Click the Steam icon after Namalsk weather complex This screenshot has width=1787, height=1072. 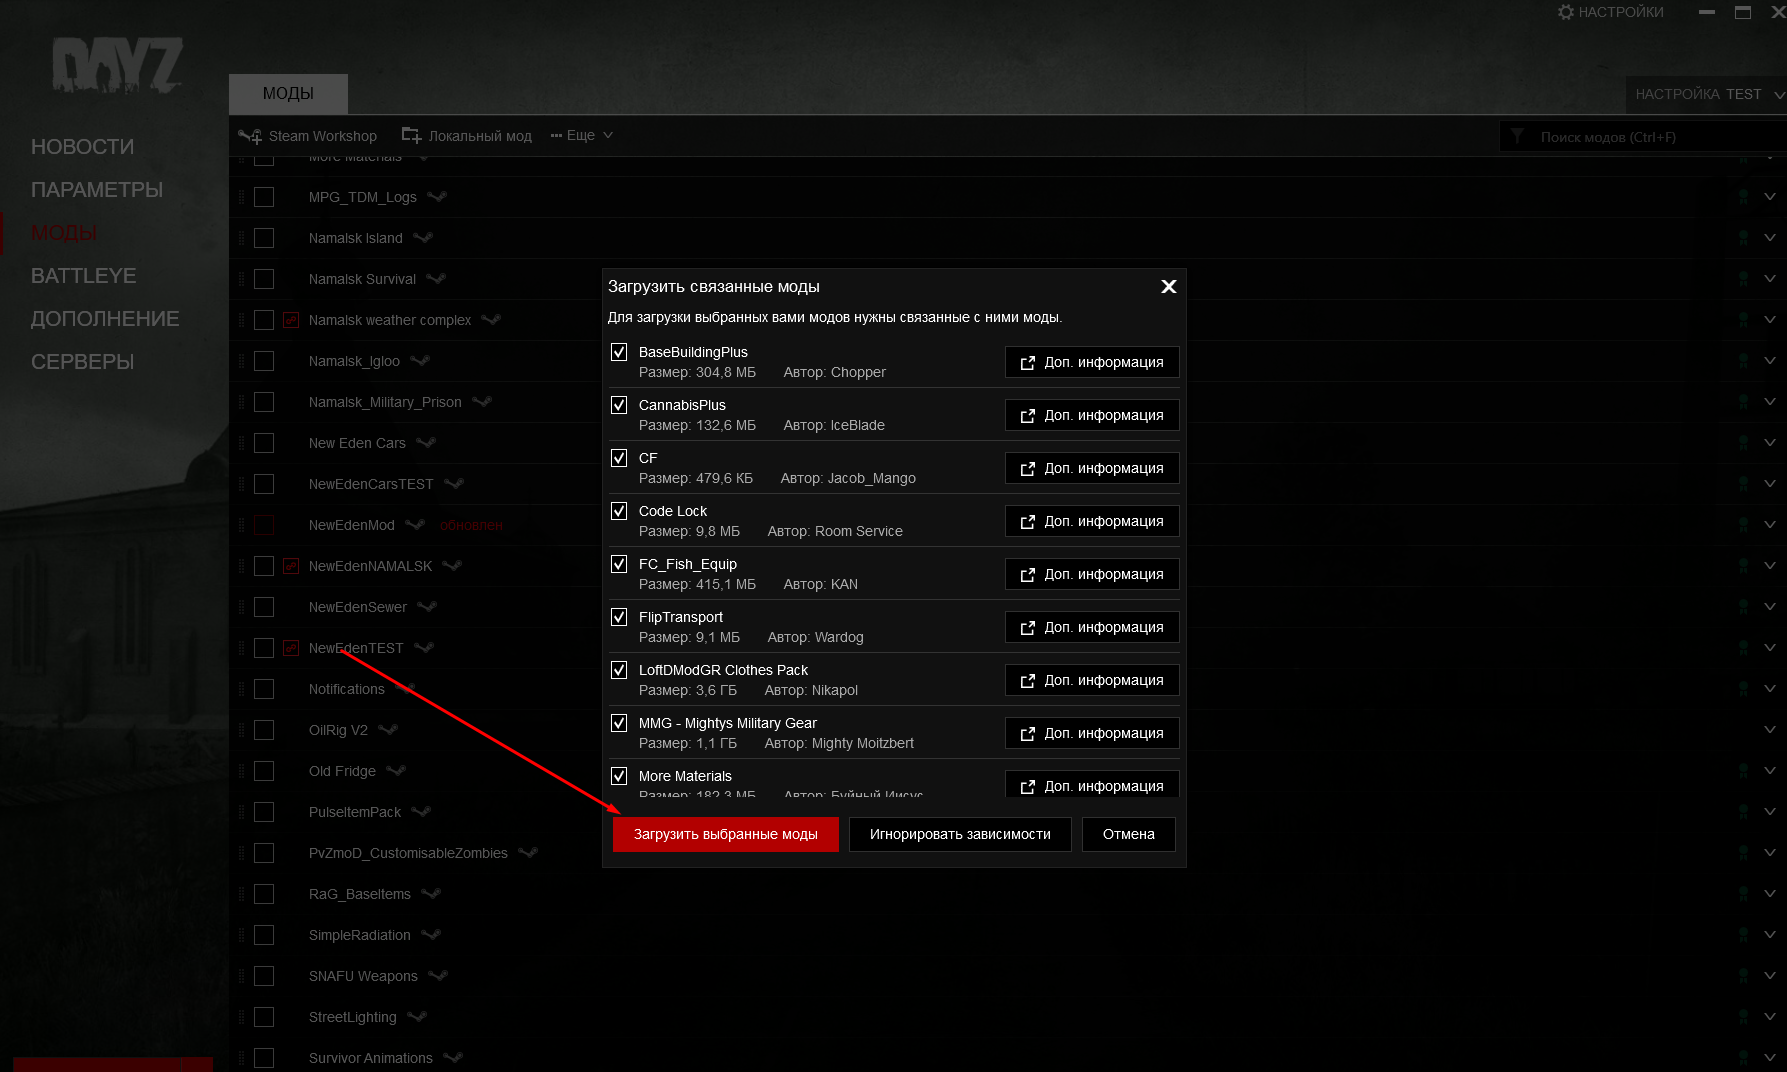point(491,320)
